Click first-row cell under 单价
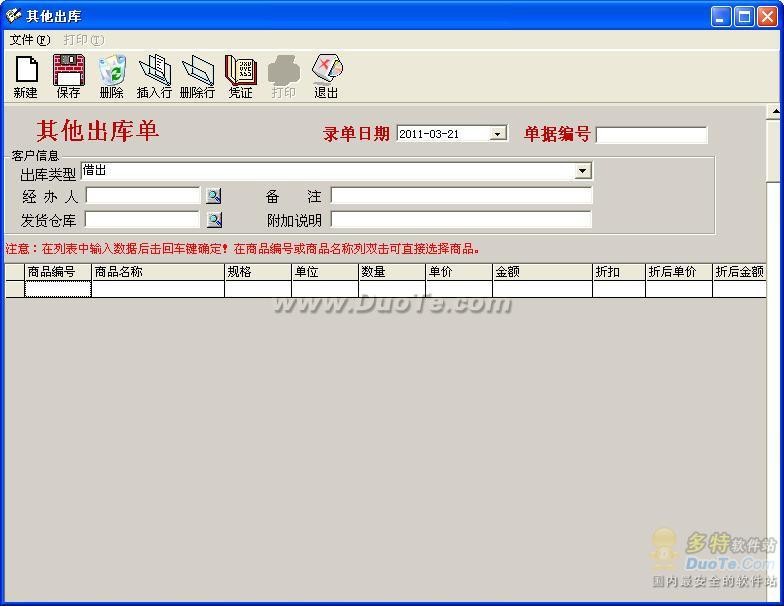Image resolution: width=784 pixels, height=606 pixels. point(459,289)
